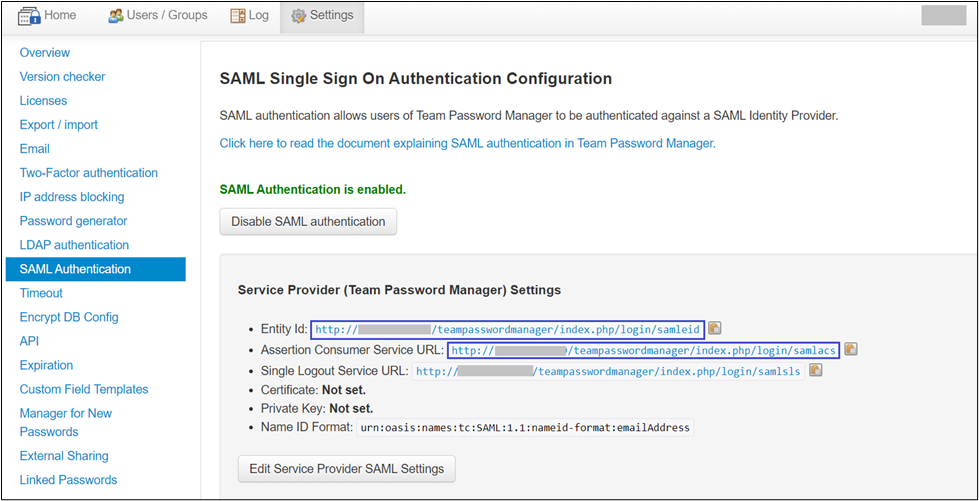Click the Users / Groups people icon
The image size is (979, 501).
pos(116,16)
